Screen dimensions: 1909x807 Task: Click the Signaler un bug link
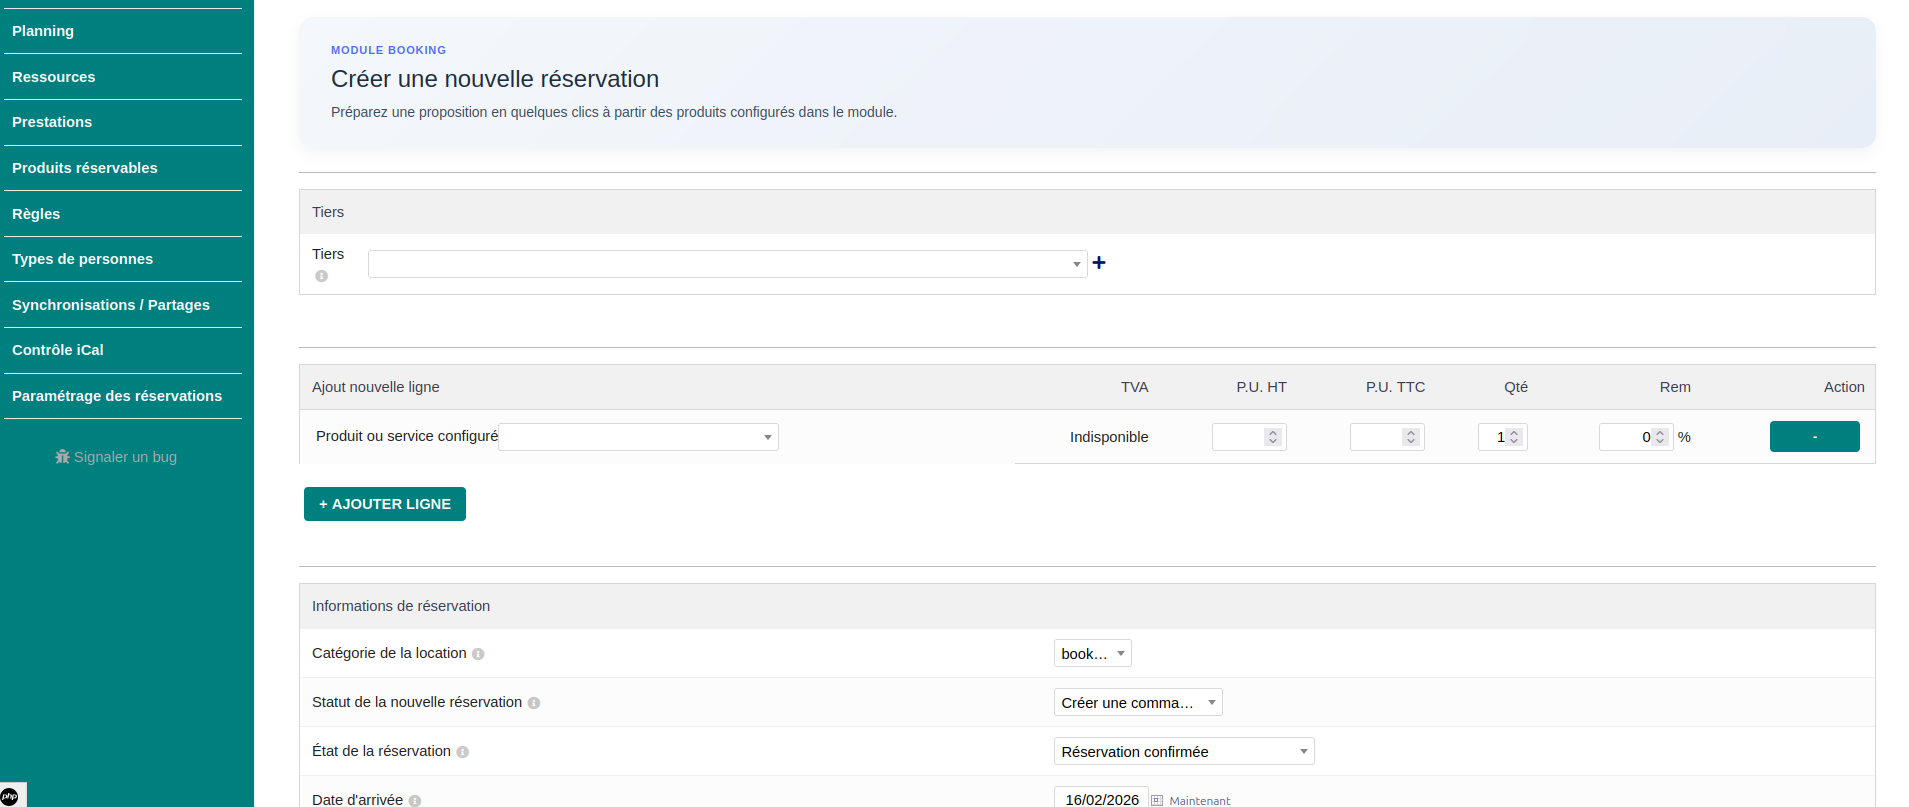tap(116, 457)
